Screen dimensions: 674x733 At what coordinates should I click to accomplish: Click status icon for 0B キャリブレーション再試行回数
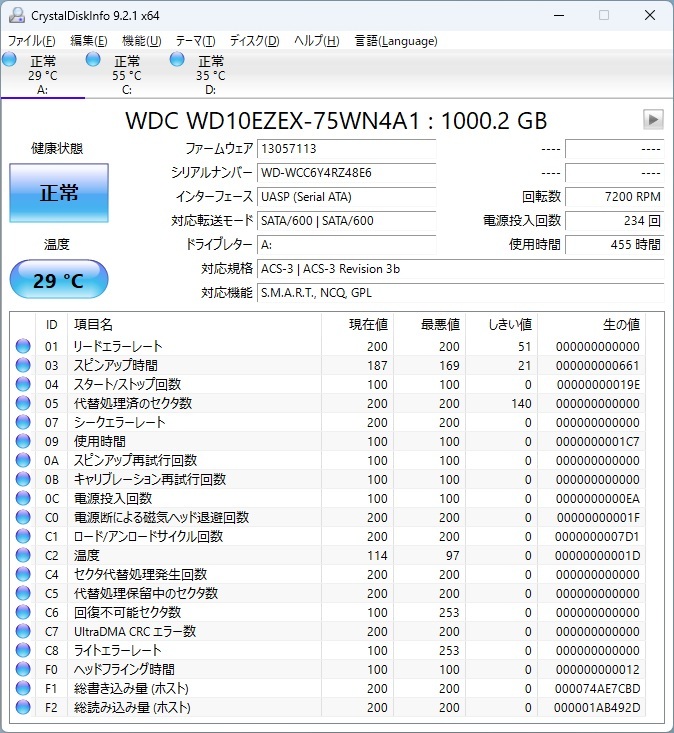[x=23, y=479]
